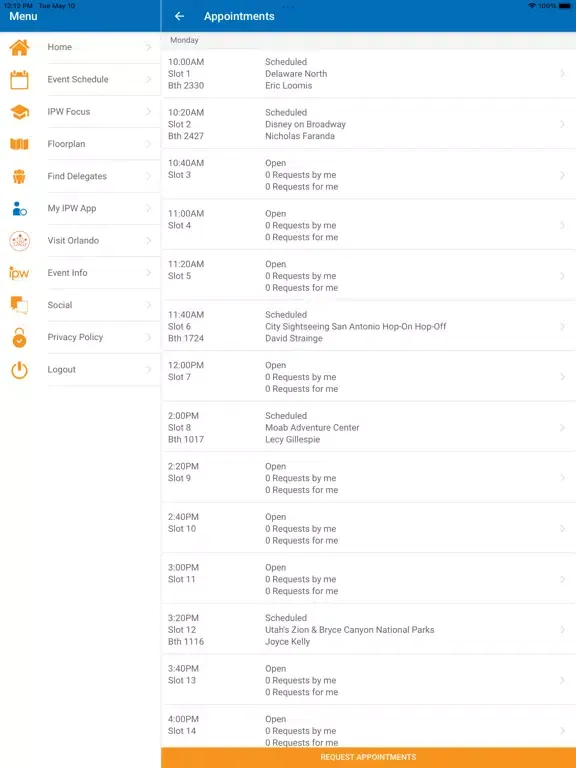Tap the chevron beside Event Schedule
The height and width of the screenshot is (768, 576).
[x=148, y=79]
